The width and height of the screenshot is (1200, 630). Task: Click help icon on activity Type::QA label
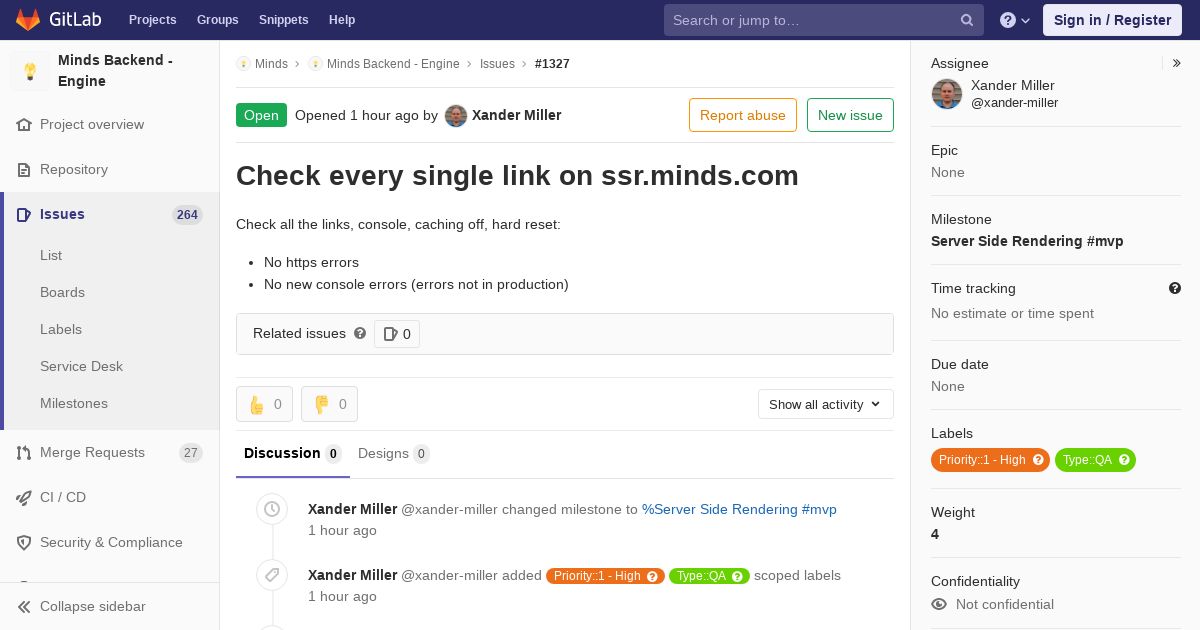pyautogui.click(x=738, y=576)
